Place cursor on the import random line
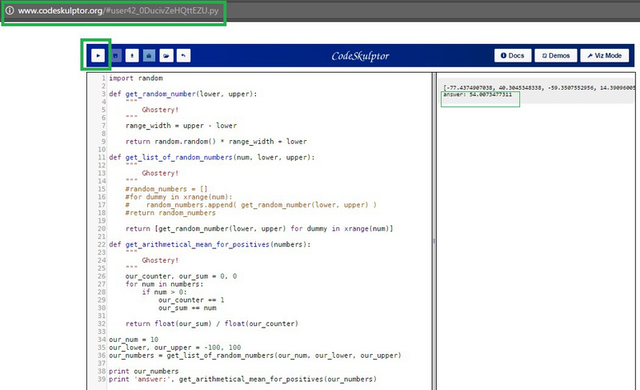This screenshot has width=640, height=390. tap(136, 78)
